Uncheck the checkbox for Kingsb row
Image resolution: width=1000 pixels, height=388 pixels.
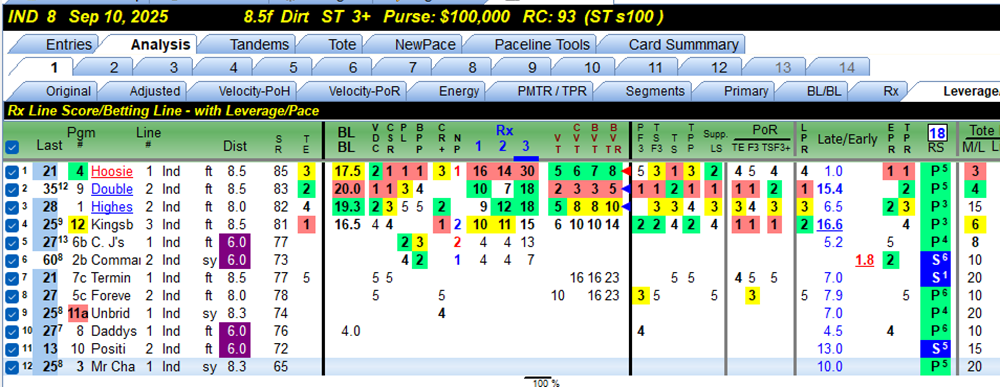pyautogui.click(x=11, y=225)
